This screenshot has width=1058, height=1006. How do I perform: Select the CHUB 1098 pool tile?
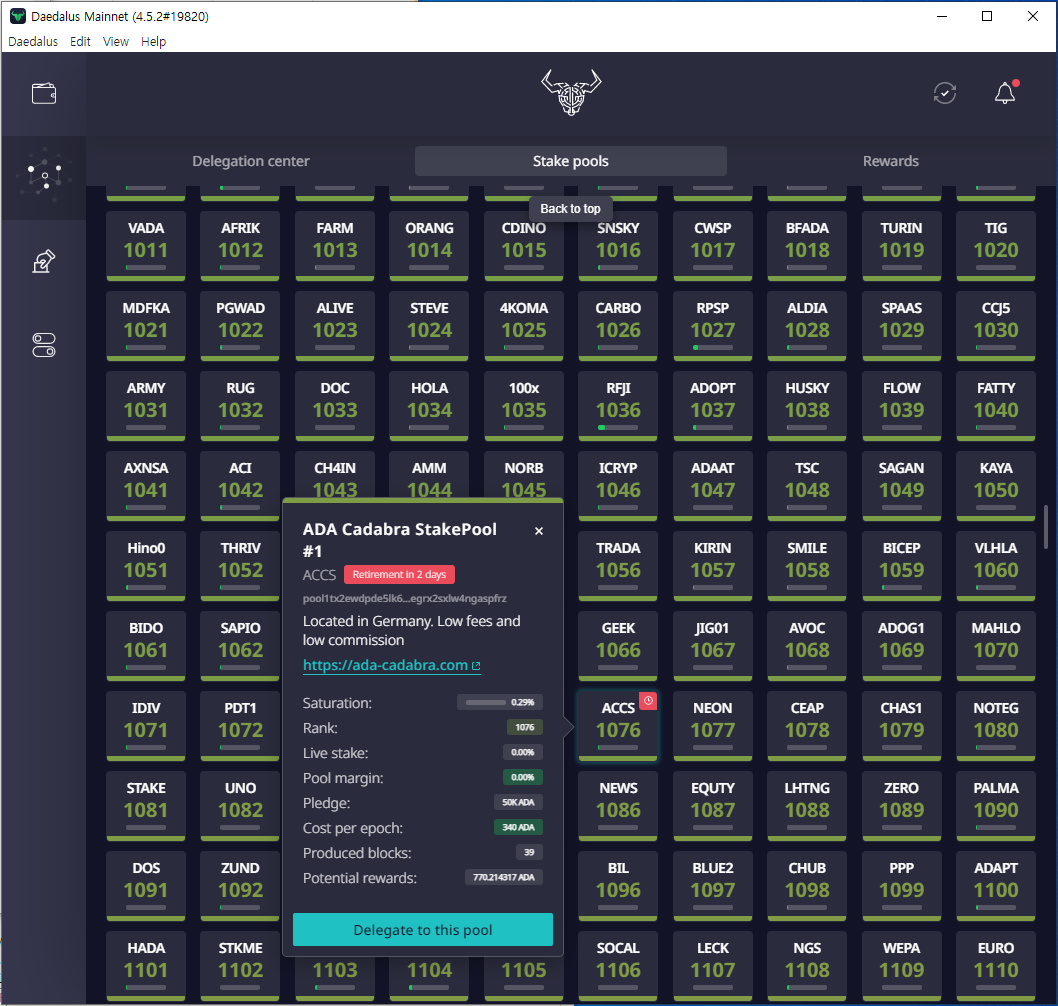point(807,886)
